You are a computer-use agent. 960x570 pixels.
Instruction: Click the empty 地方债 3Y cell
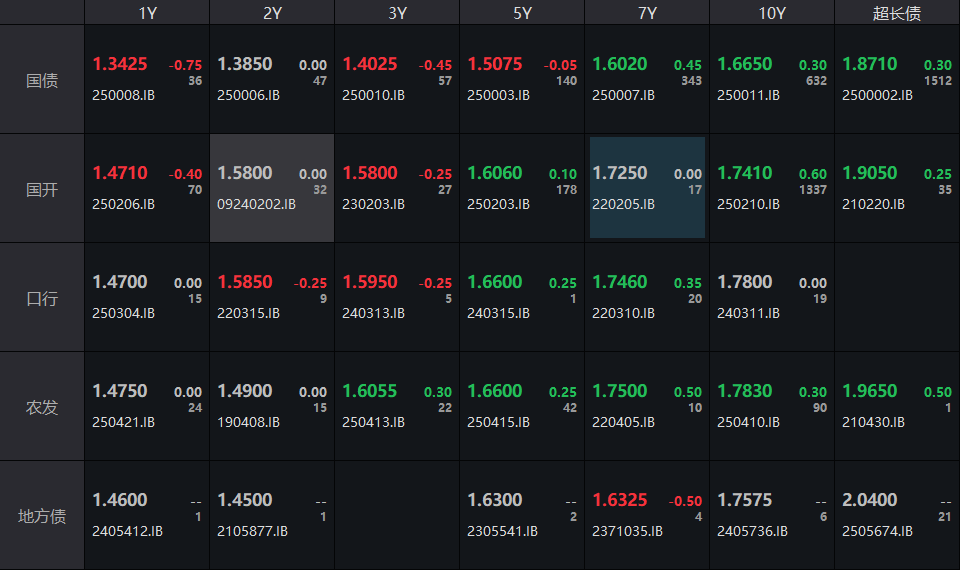(397, 515)
